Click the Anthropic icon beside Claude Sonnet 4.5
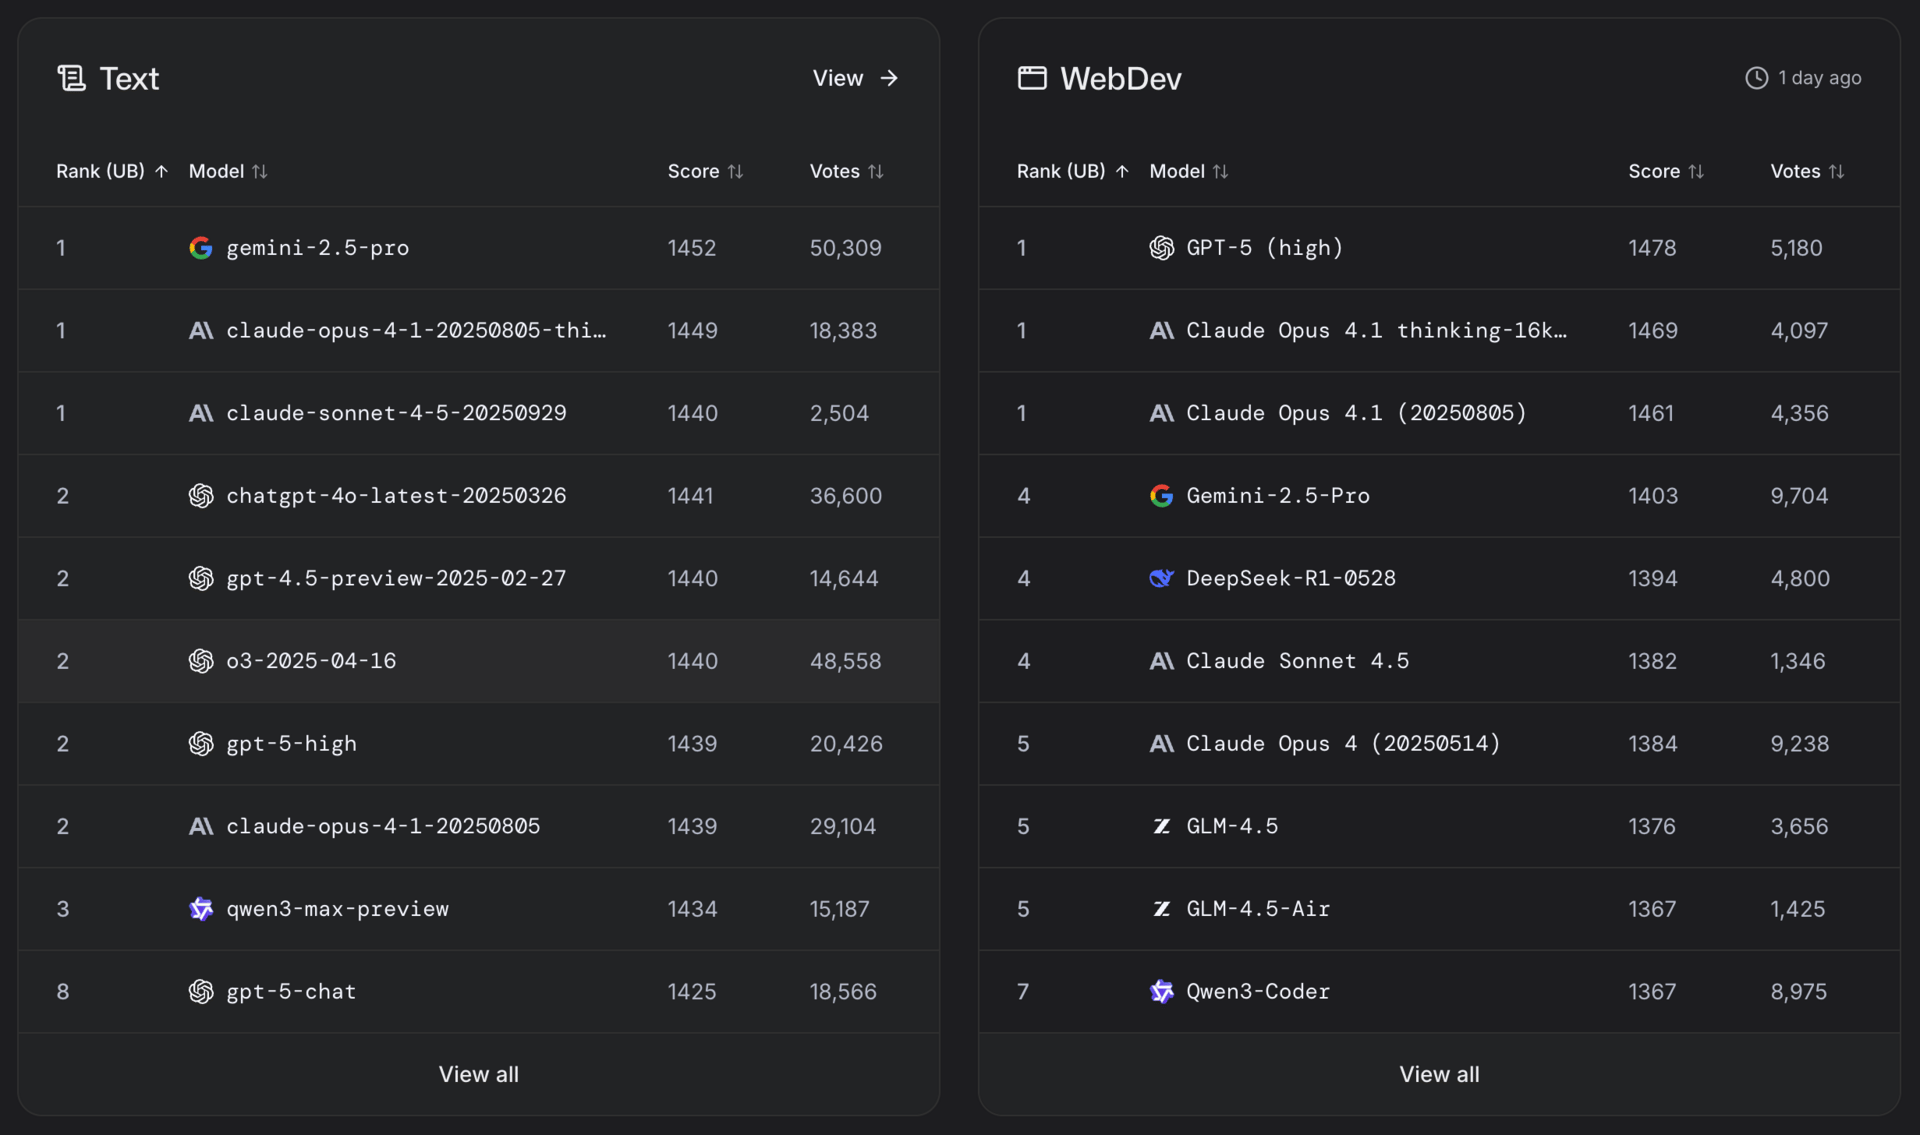 pyautogui.click(x=1161, y=661)
